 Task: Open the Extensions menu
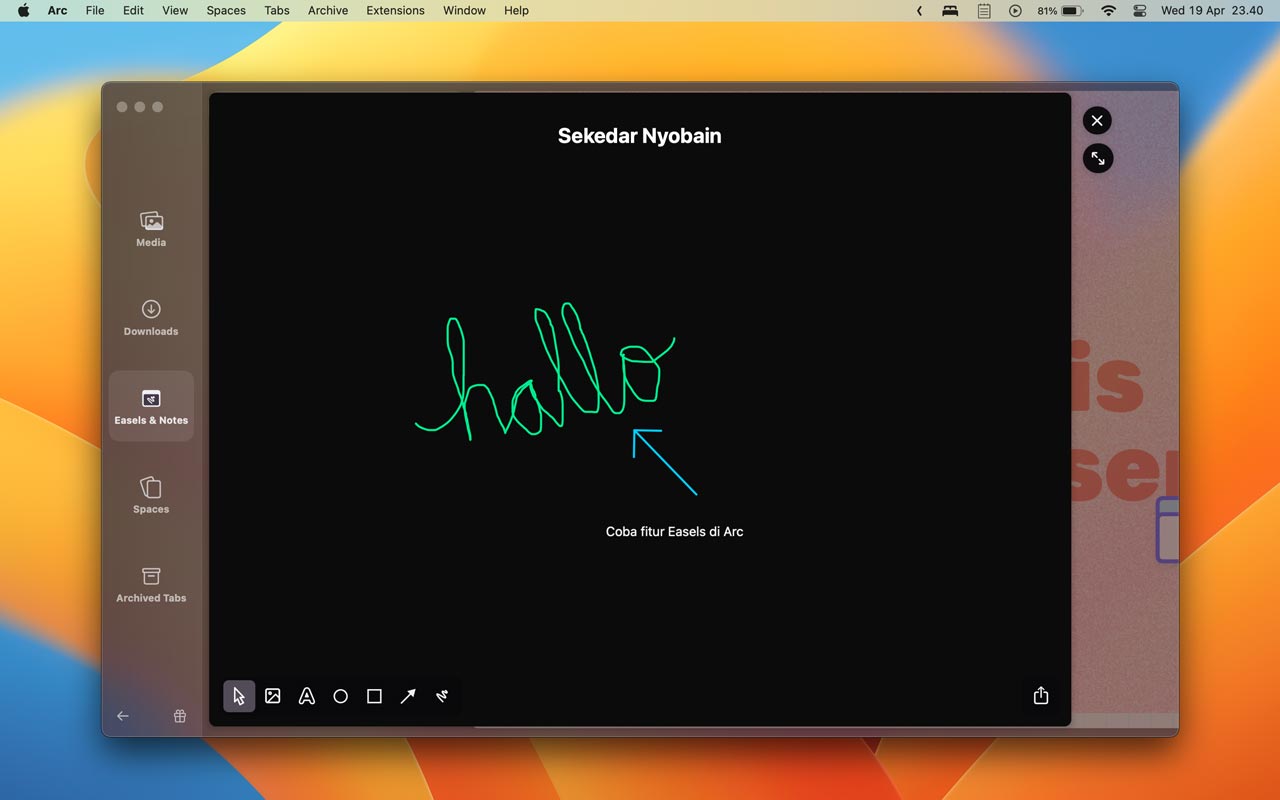[395, 10]
